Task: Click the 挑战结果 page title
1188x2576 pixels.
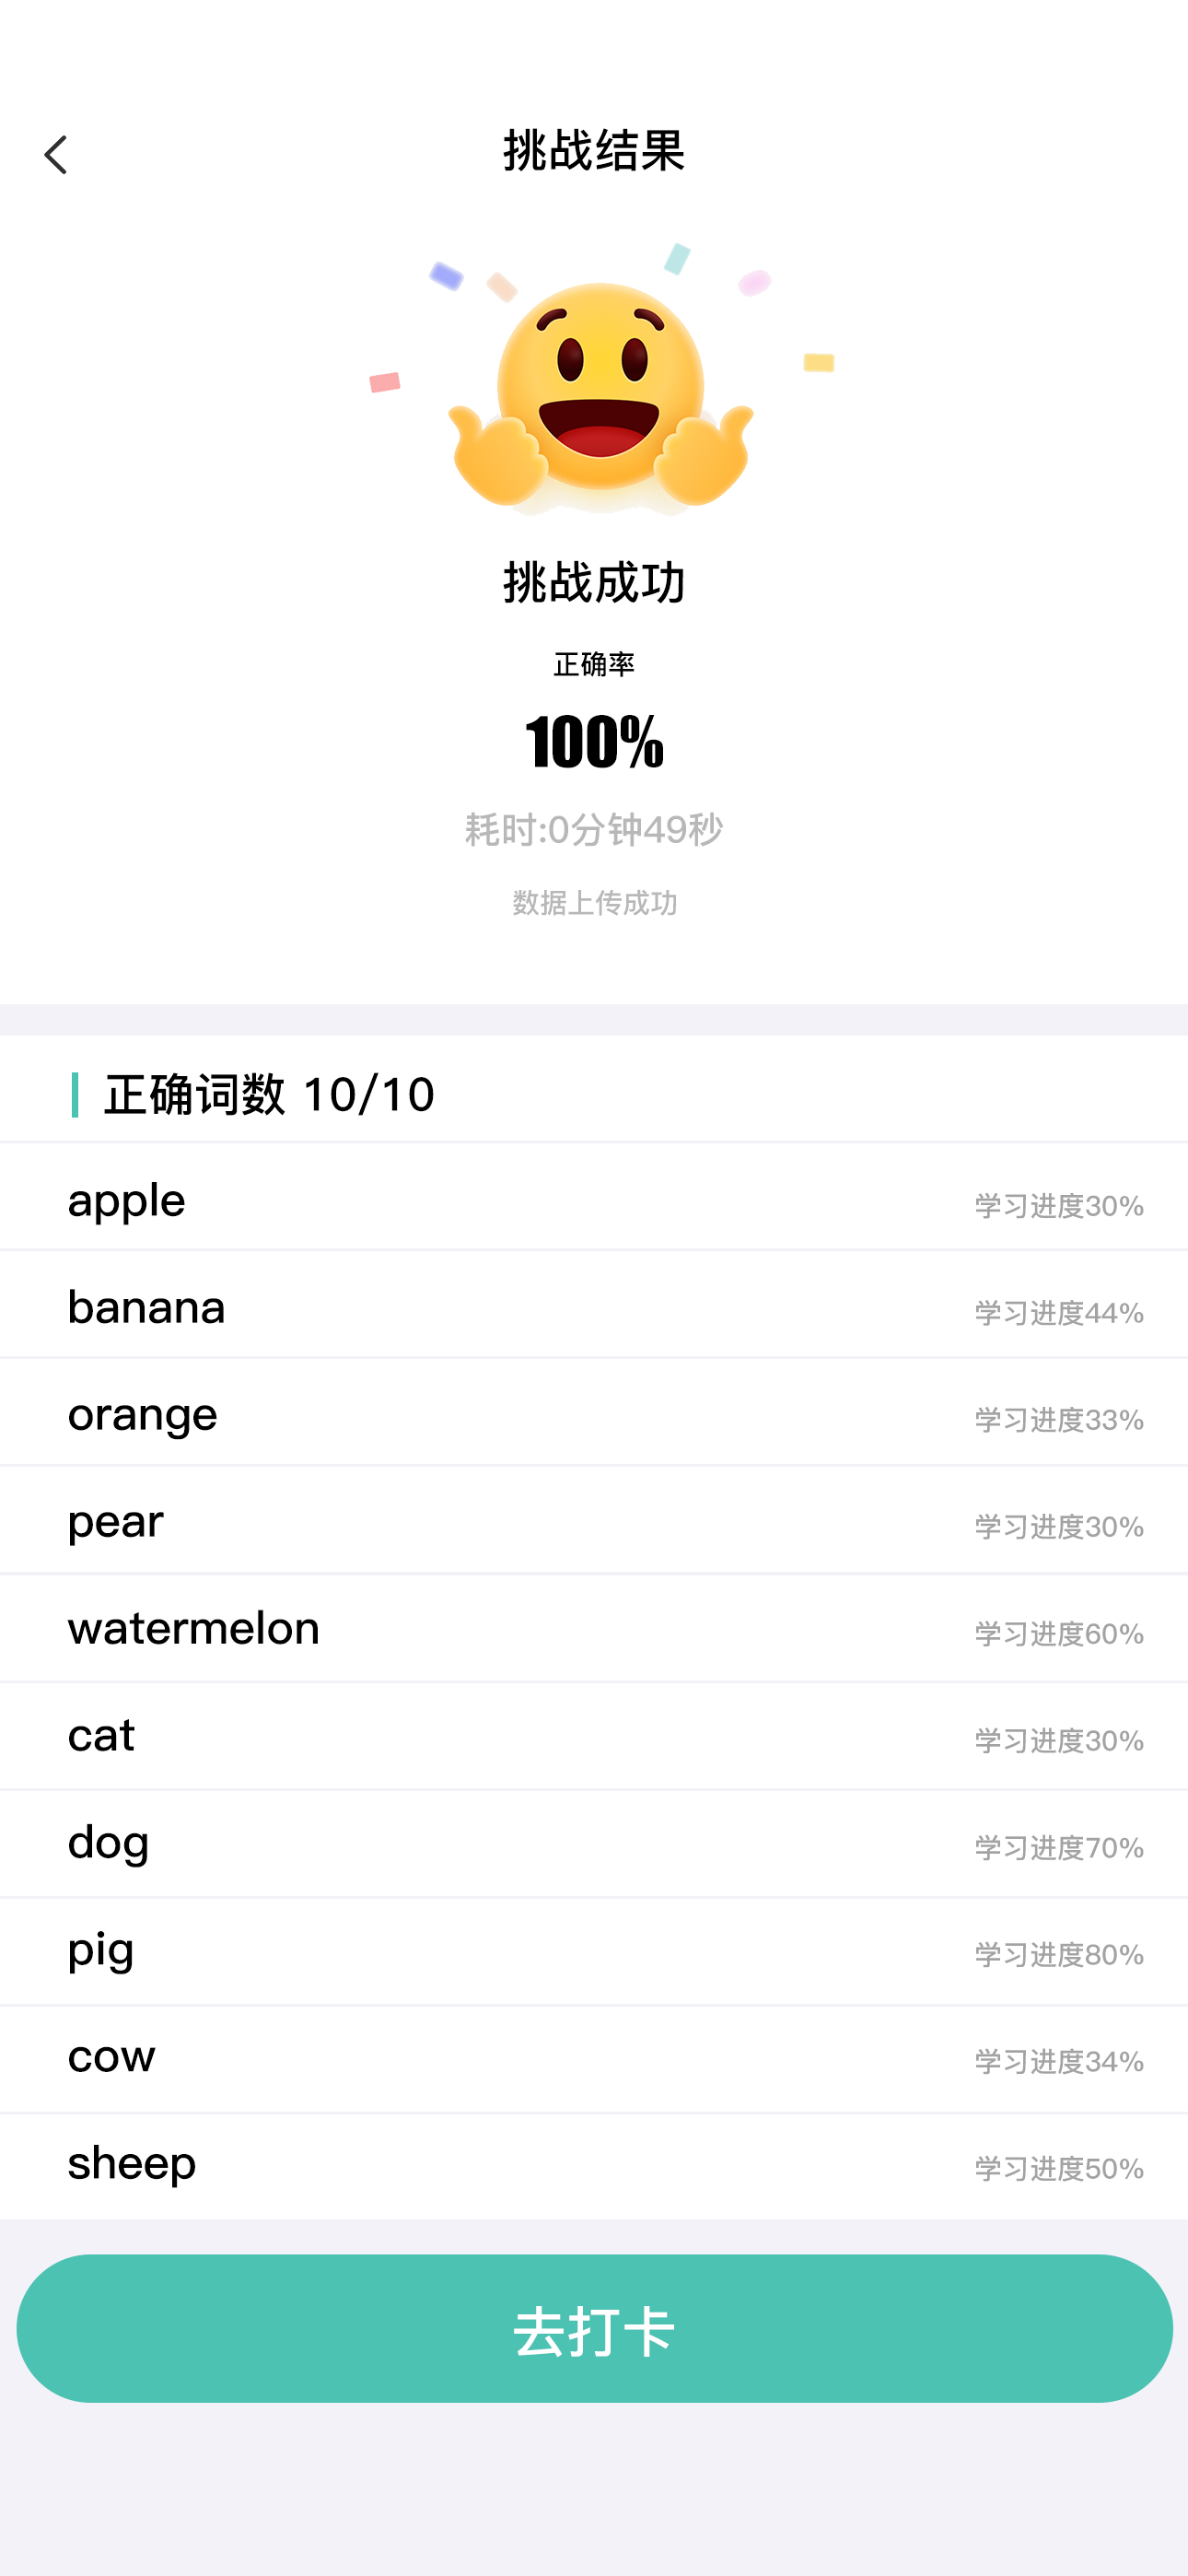Action: [x=594, y=151]
